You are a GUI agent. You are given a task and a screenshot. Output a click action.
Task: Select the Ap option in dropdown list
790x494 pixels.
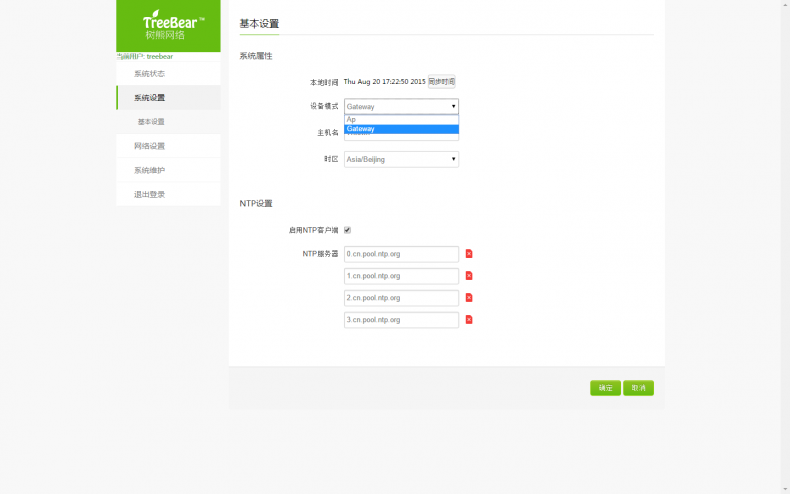click(401, 119)
